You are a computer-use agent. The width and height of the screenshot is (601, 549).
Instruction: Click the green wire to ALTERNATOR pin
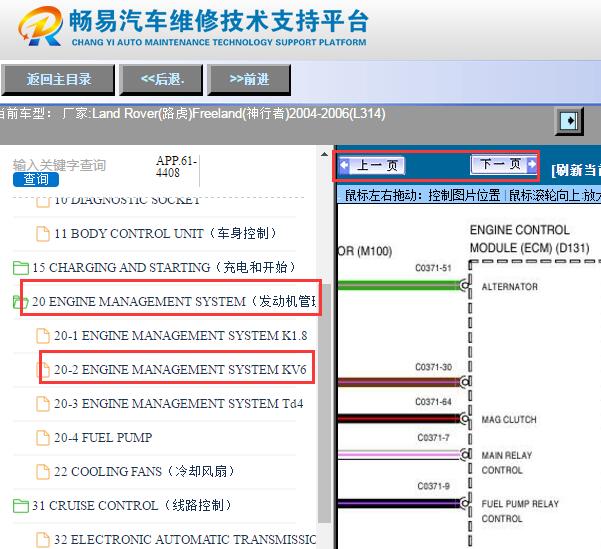399,285
